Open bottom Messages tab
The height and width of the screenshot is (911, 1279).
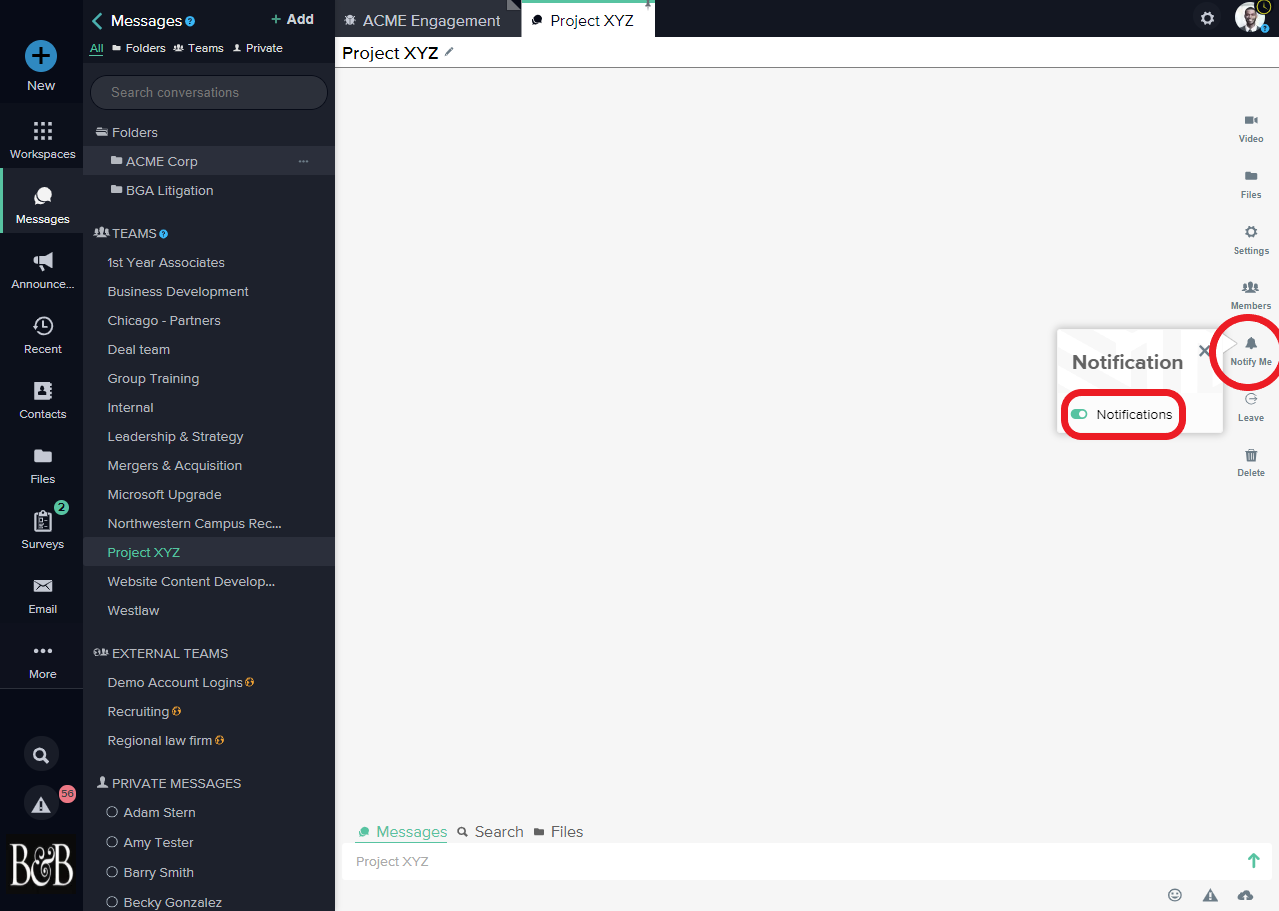pyautogui.click(x=403, y=832)
